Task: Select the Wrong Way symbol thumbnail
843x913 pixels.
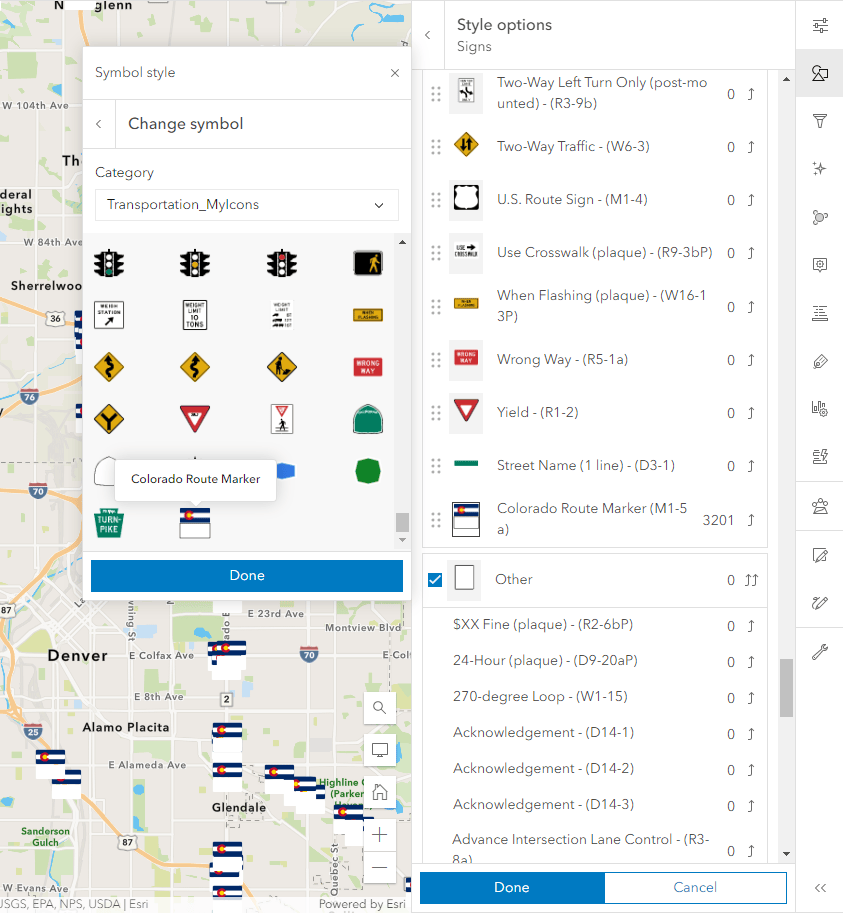Action: pos(368,367)
